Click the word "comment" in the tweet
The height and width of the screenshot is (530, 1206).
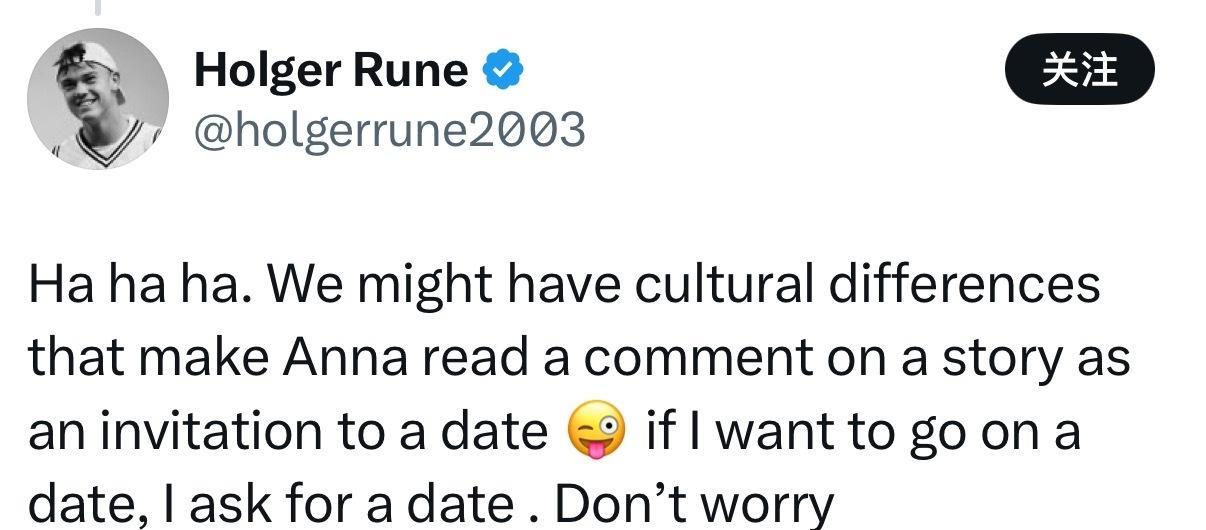click(675, 359)
